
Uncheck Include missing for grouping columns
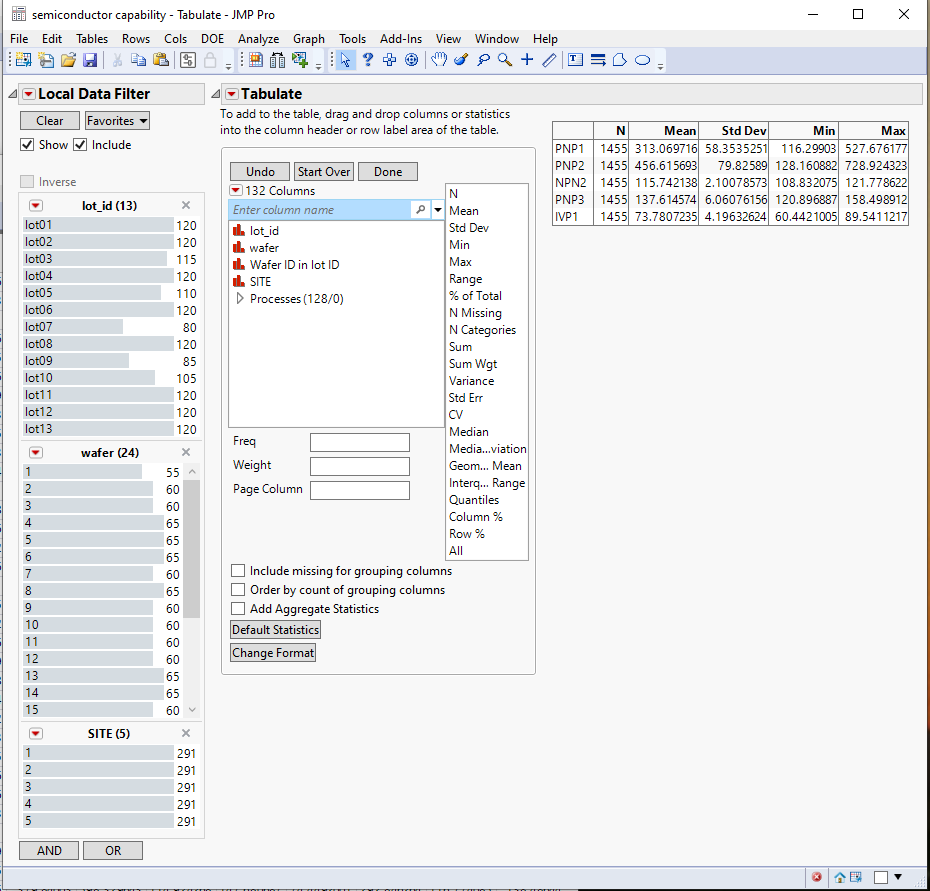point(237,570)
